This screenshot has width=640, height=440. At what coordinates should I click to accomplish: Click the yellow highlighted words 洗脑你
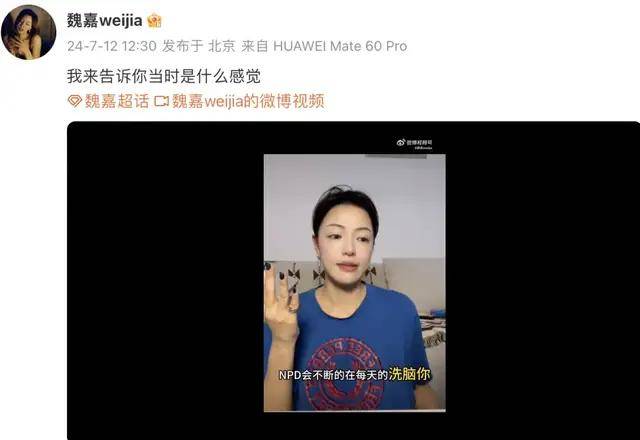[x=409, y=374]
